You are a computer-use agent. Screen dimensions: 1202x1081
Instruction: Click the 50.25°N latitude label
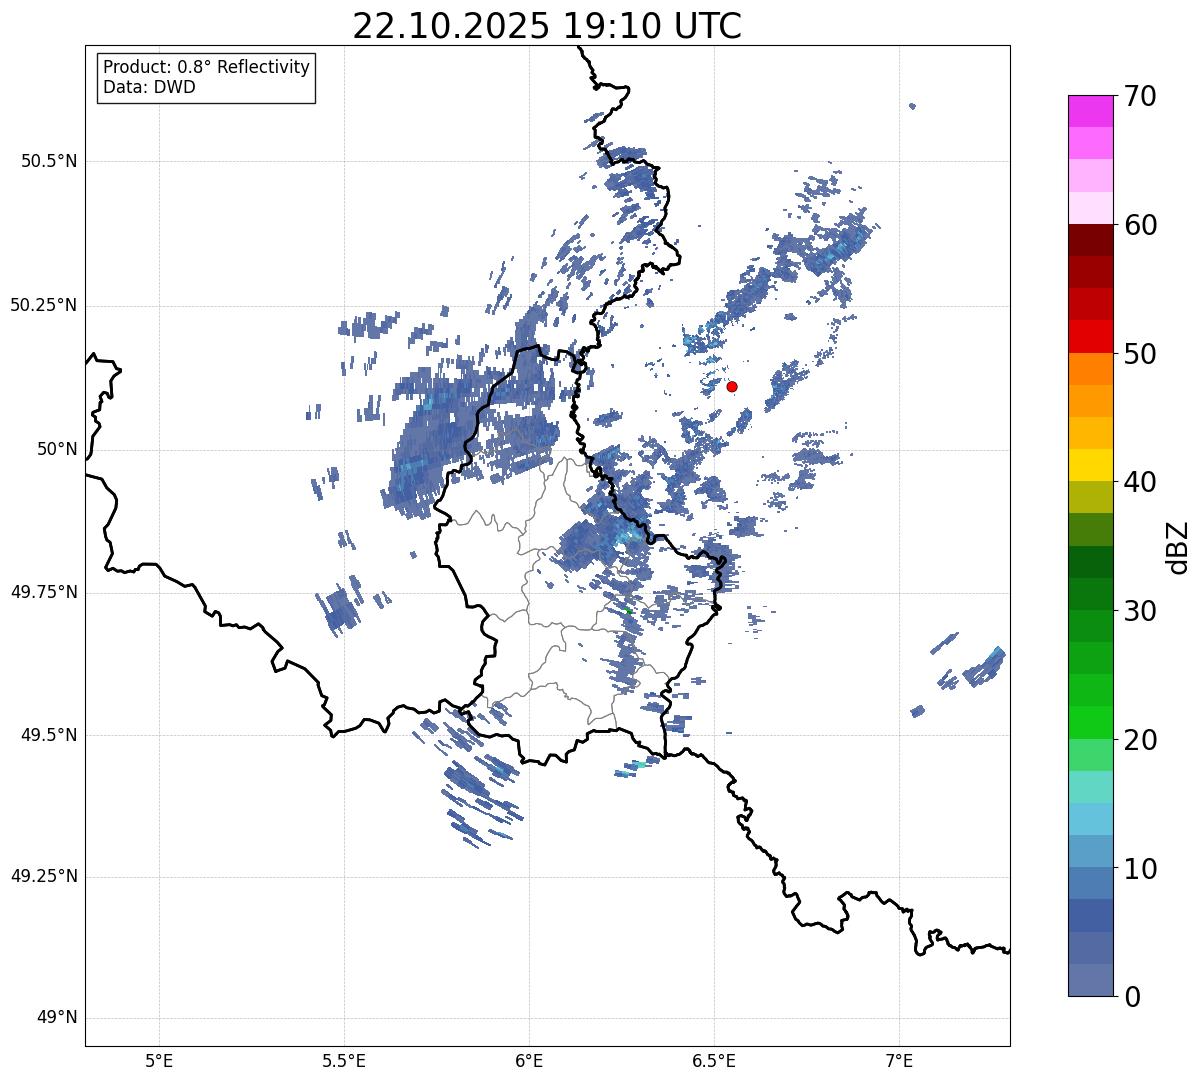point(44,305)
